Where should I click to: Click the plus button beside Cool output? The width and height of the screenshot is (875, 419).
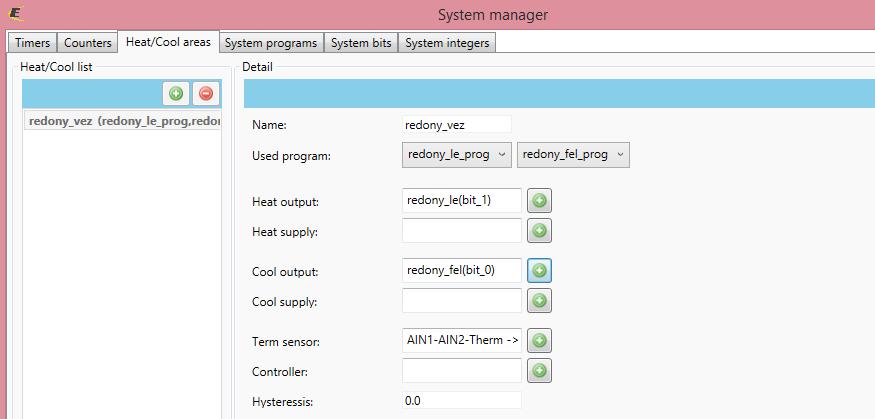coord(539,271)
